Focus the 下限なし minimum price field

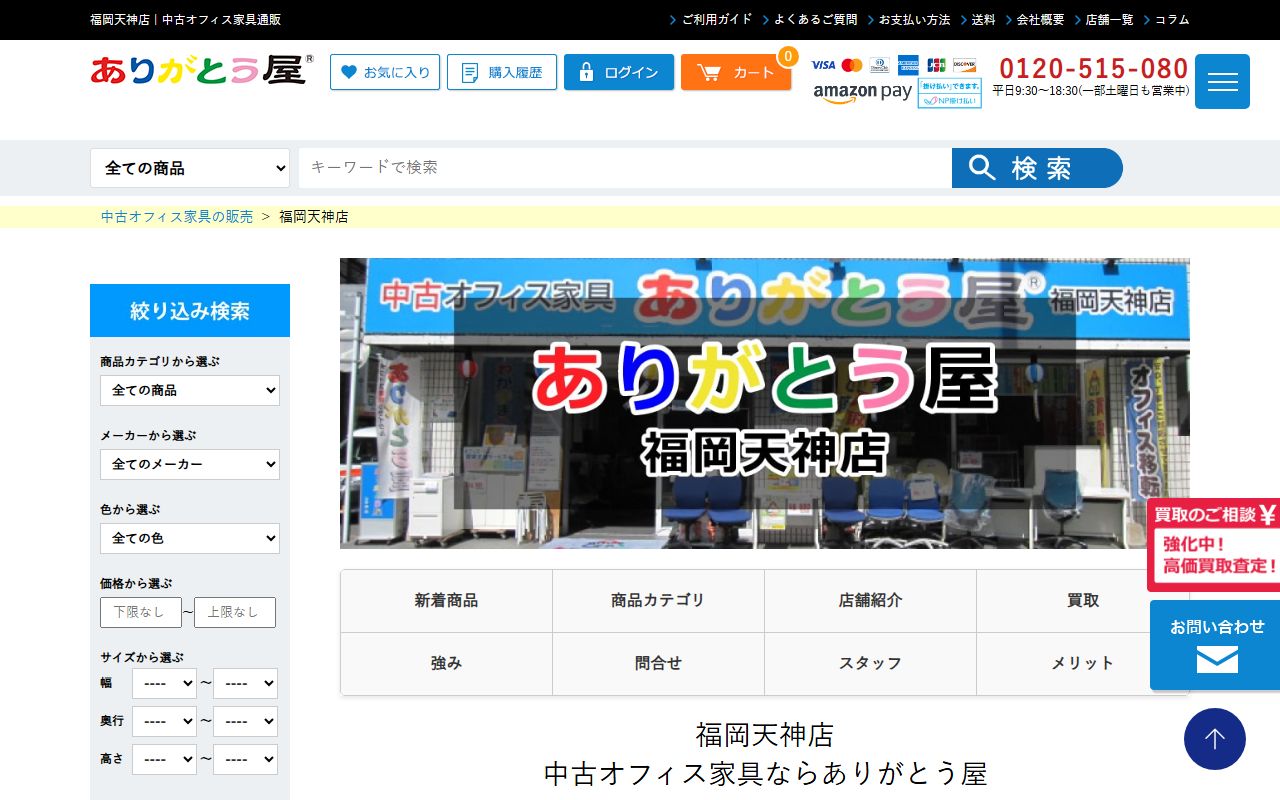(141, 612)
